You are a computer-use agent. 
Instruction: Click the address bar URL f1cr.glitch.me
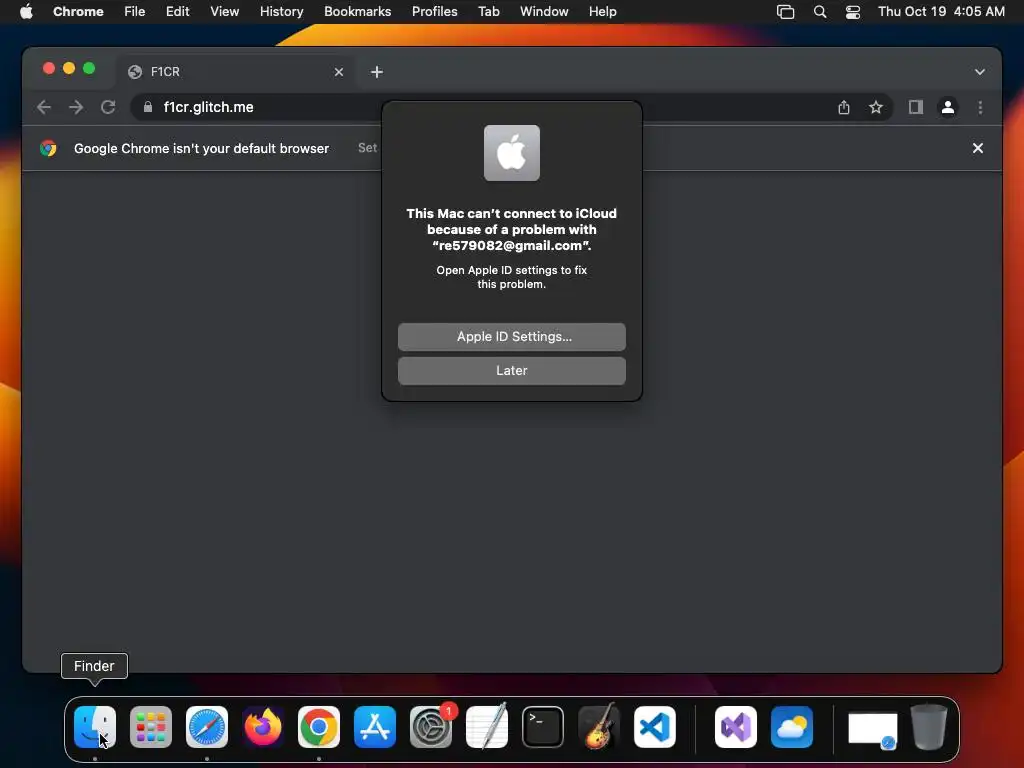[x=208, y=107]
